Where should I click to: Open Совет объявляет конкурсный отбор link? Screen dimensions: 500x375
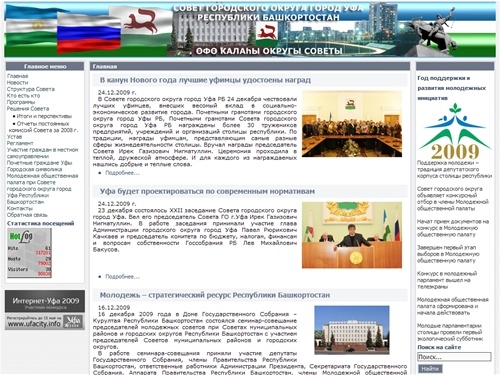[453, 199]
